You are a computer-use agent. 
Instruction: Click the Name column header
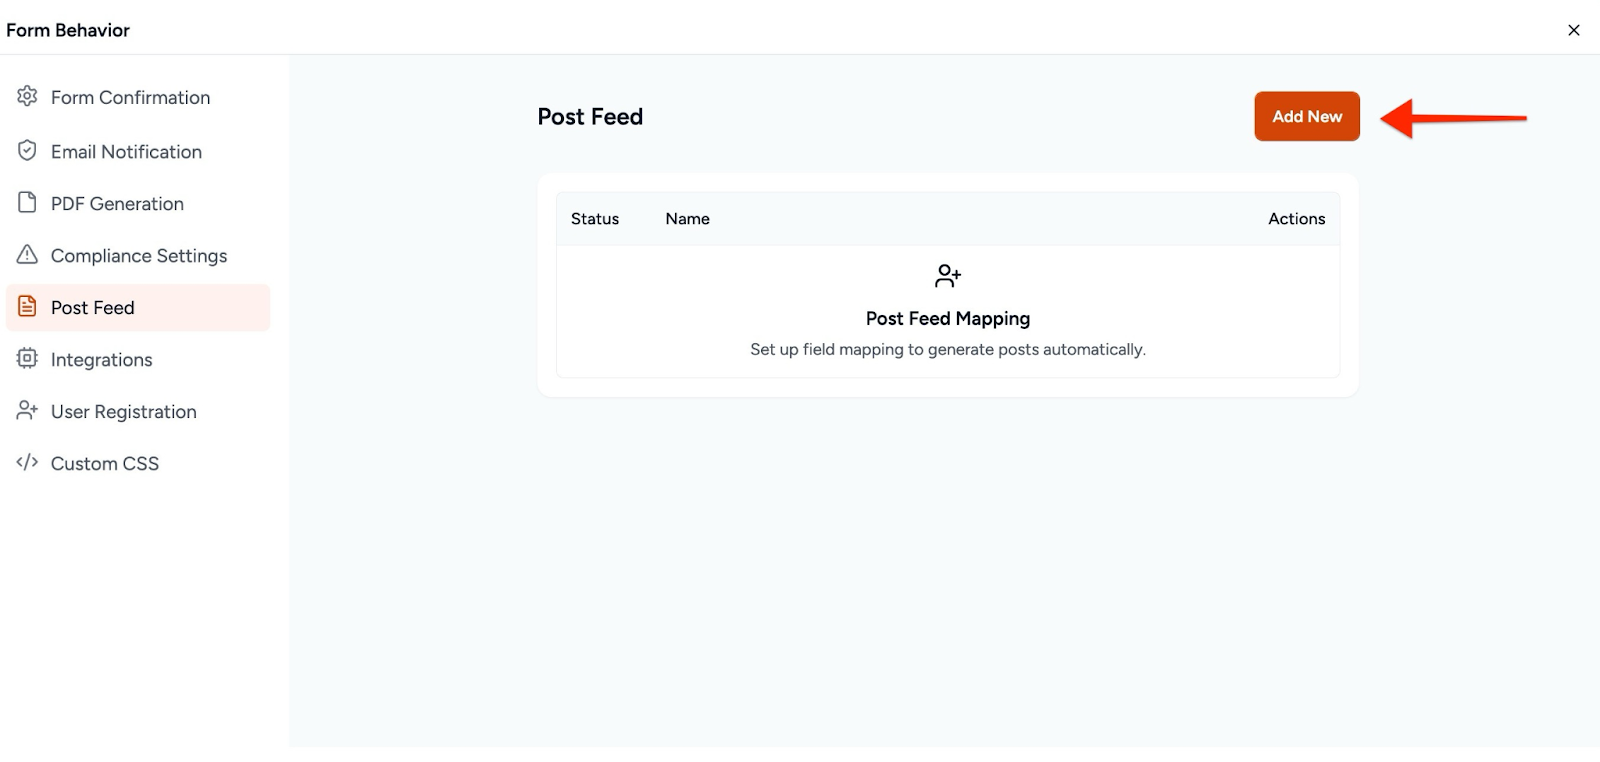687,219
